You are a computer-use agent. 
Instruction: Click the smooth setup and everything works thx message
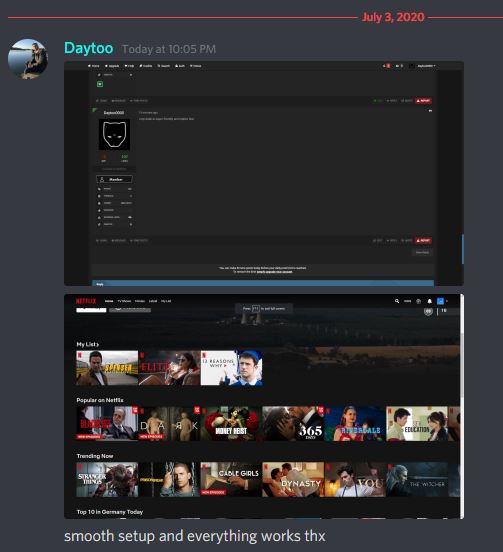coord(195,536)
